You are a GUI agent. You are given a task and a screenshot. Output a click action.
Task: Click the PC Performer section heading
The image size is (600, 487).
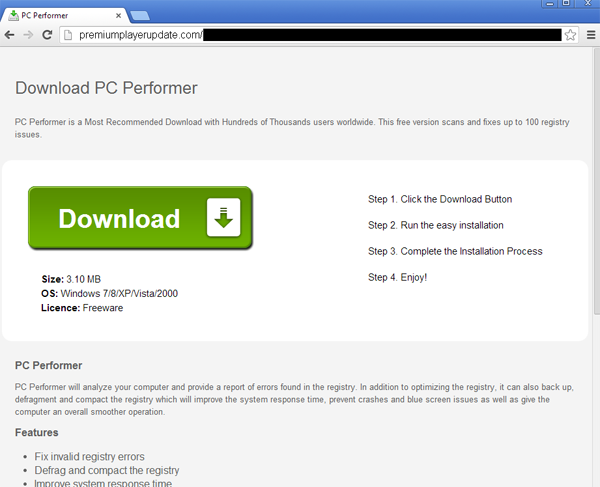(x=48, y=365)
